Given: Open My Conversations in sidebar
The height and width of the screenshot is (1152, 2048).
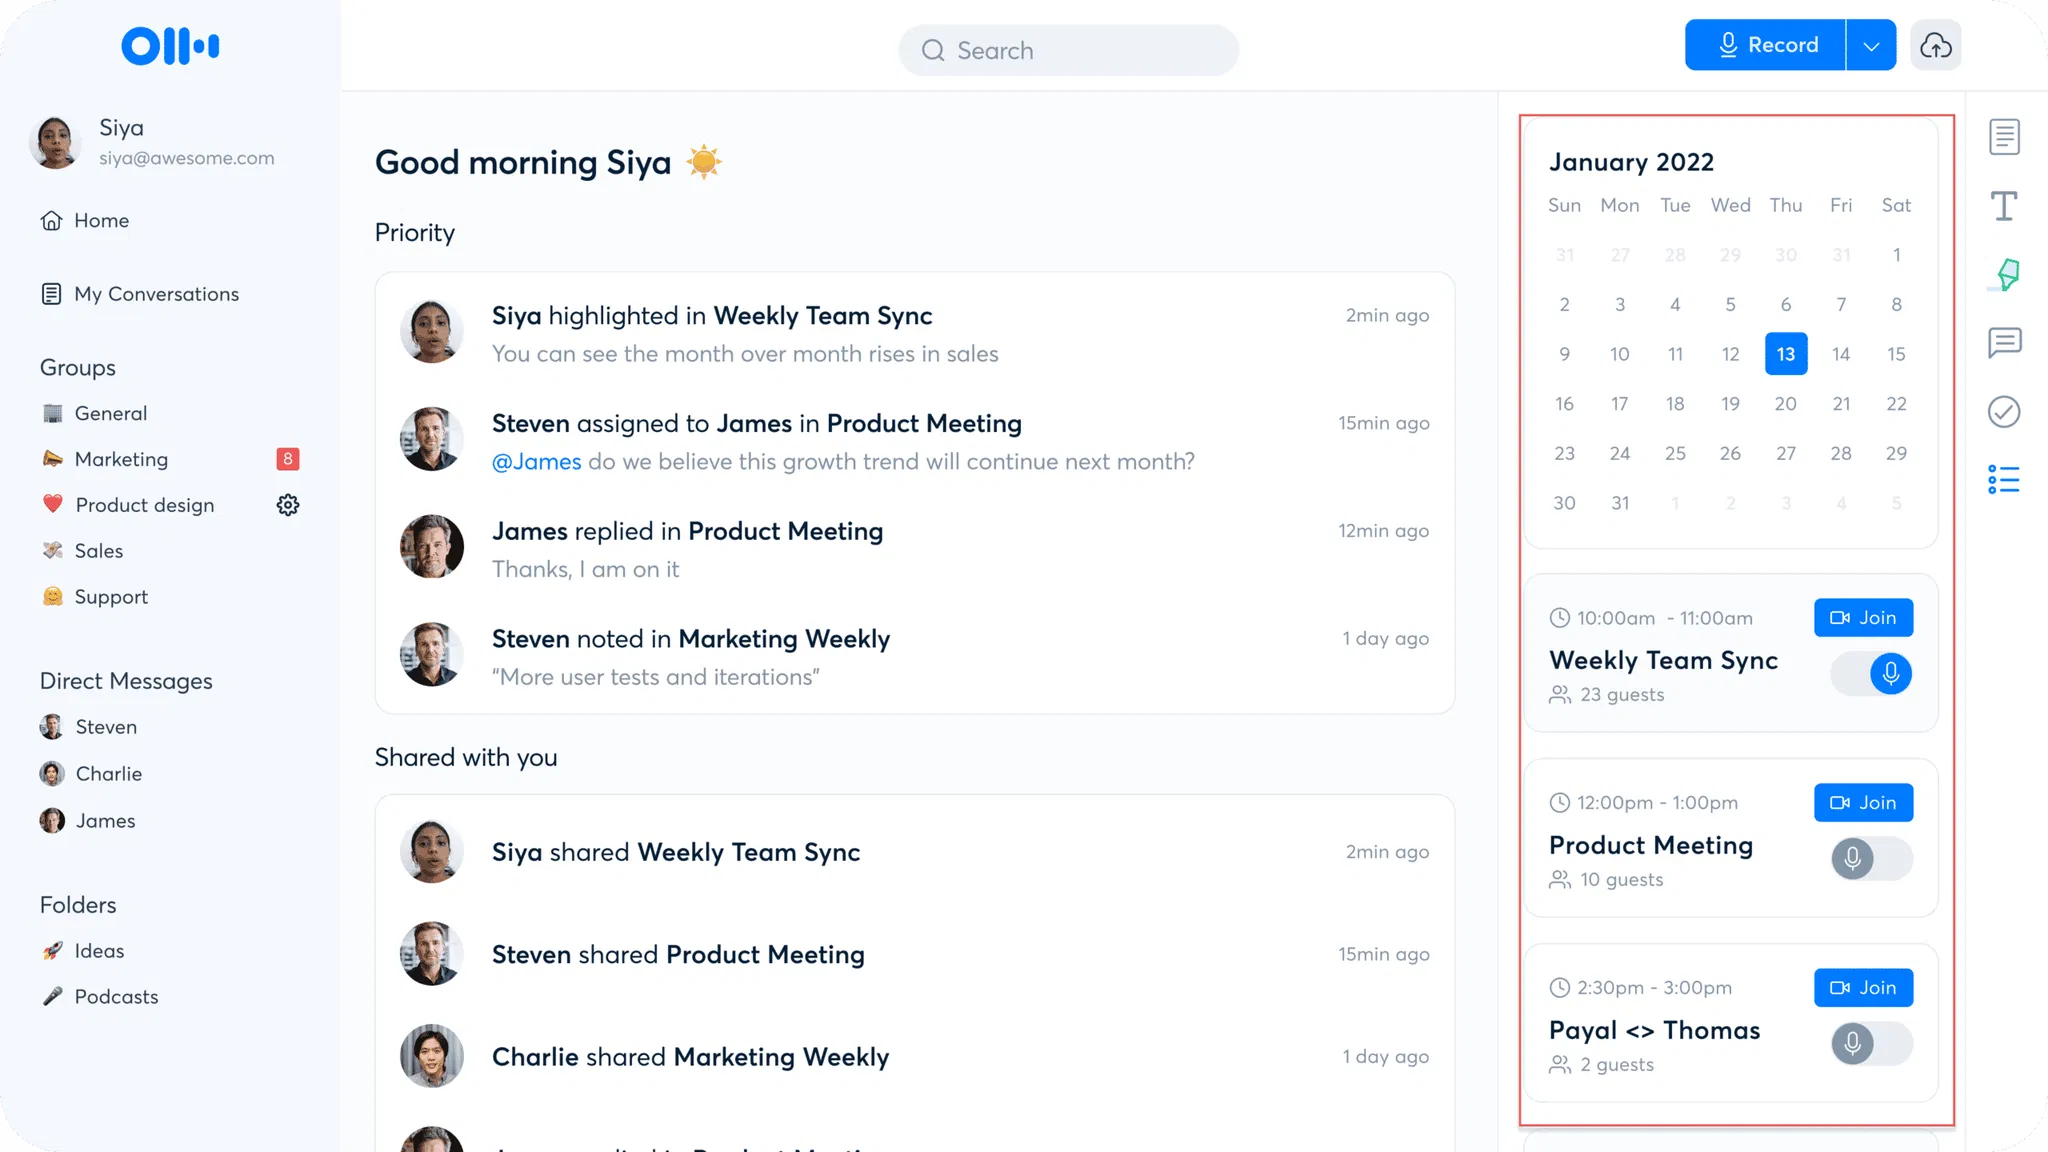Looking at the screenshot, I should coord(156,294).
